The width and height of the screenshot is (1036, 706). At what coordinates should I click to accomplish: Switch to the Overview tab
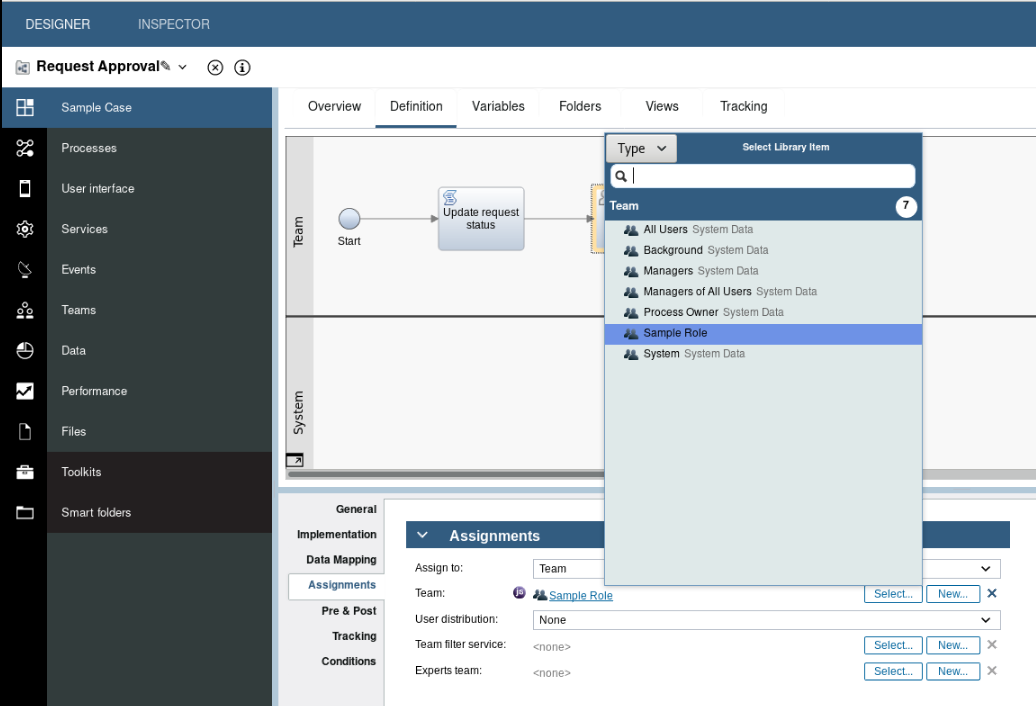point(334,106)
